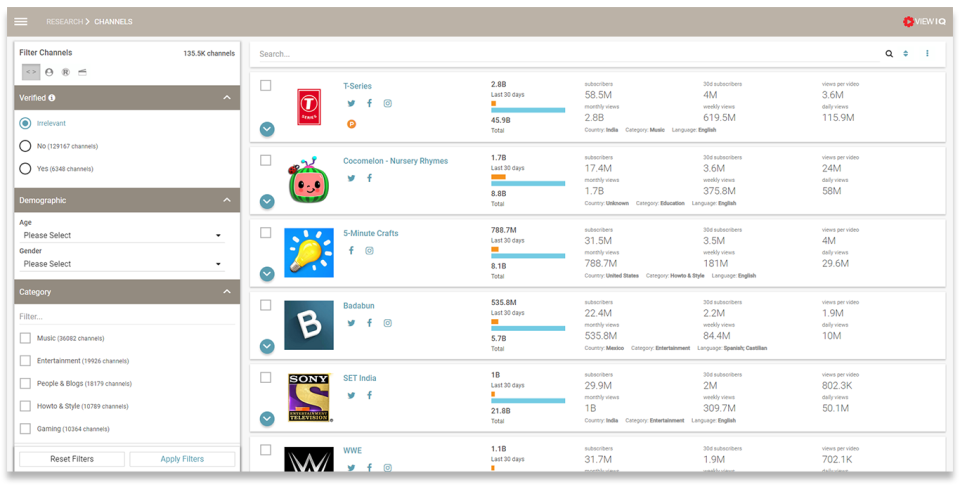Viewport: 960px width, 487px height.
Task: Click the Channels breadcrumb
Action: click(x=113, y=21)
